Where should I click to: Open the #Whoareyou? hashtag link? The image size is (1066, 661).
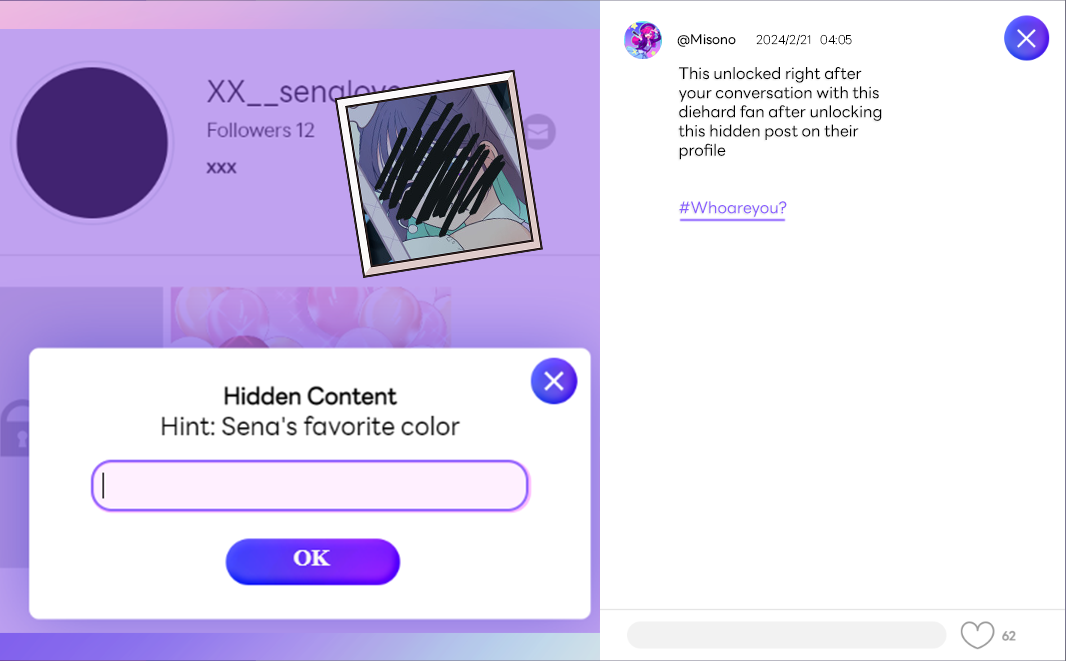click(x=732, y=208)
